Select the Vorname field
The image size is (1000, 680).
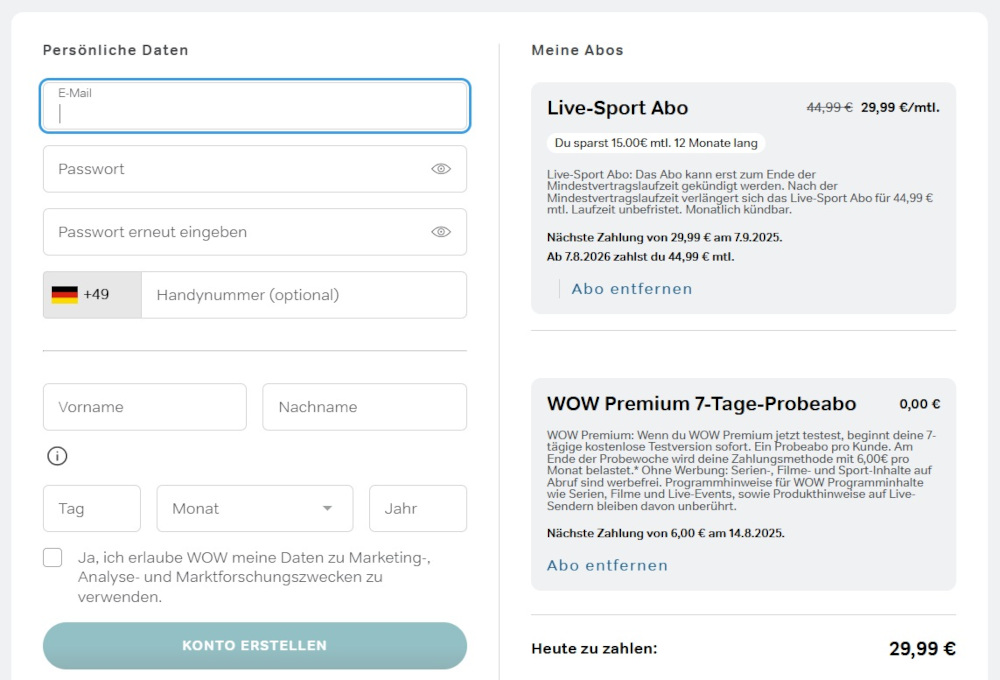point(145,407)
